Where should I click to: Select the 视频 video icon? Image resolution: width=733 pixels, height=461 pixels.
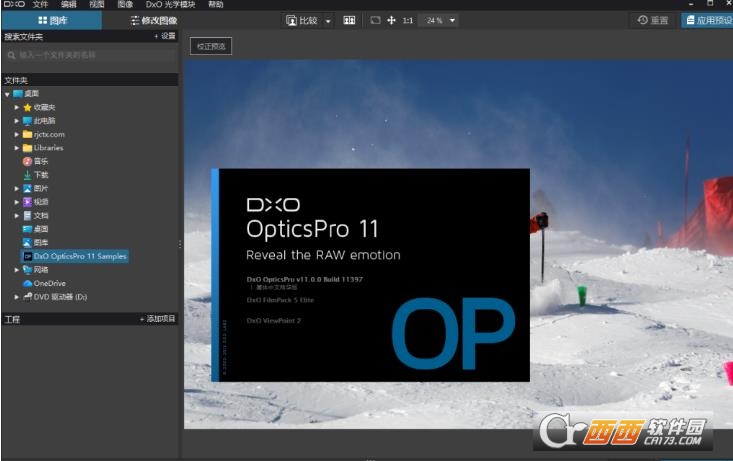[28, 202]
